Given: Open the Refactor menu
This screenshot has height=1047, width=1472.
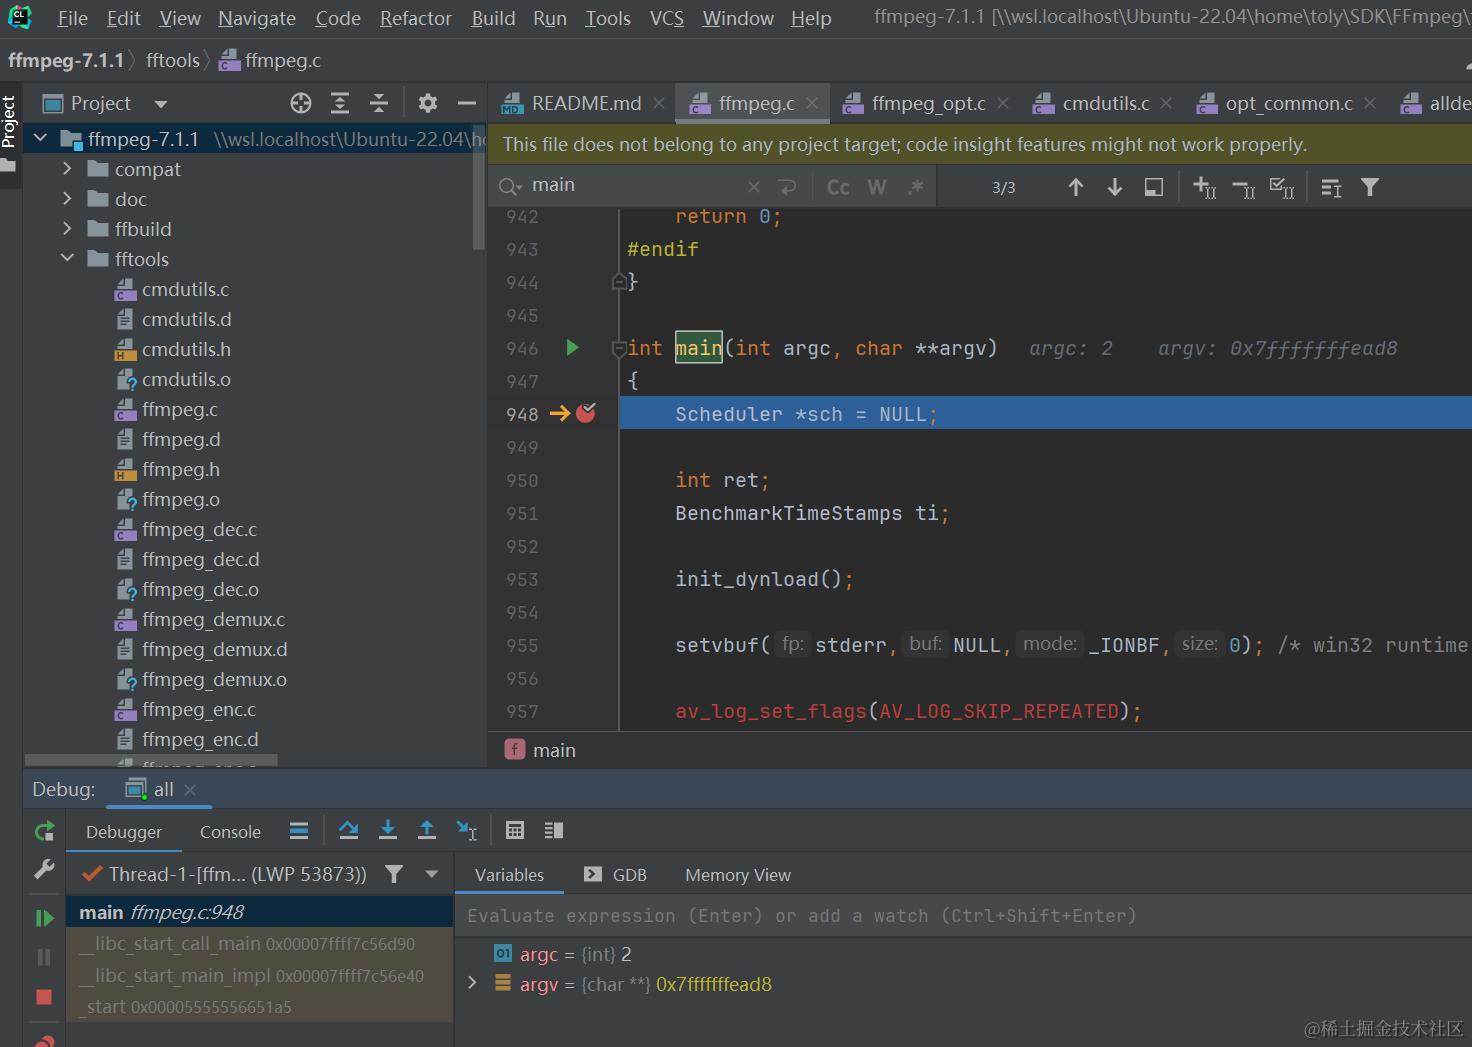Looking at the screenshot, I should tap(415, 18).
